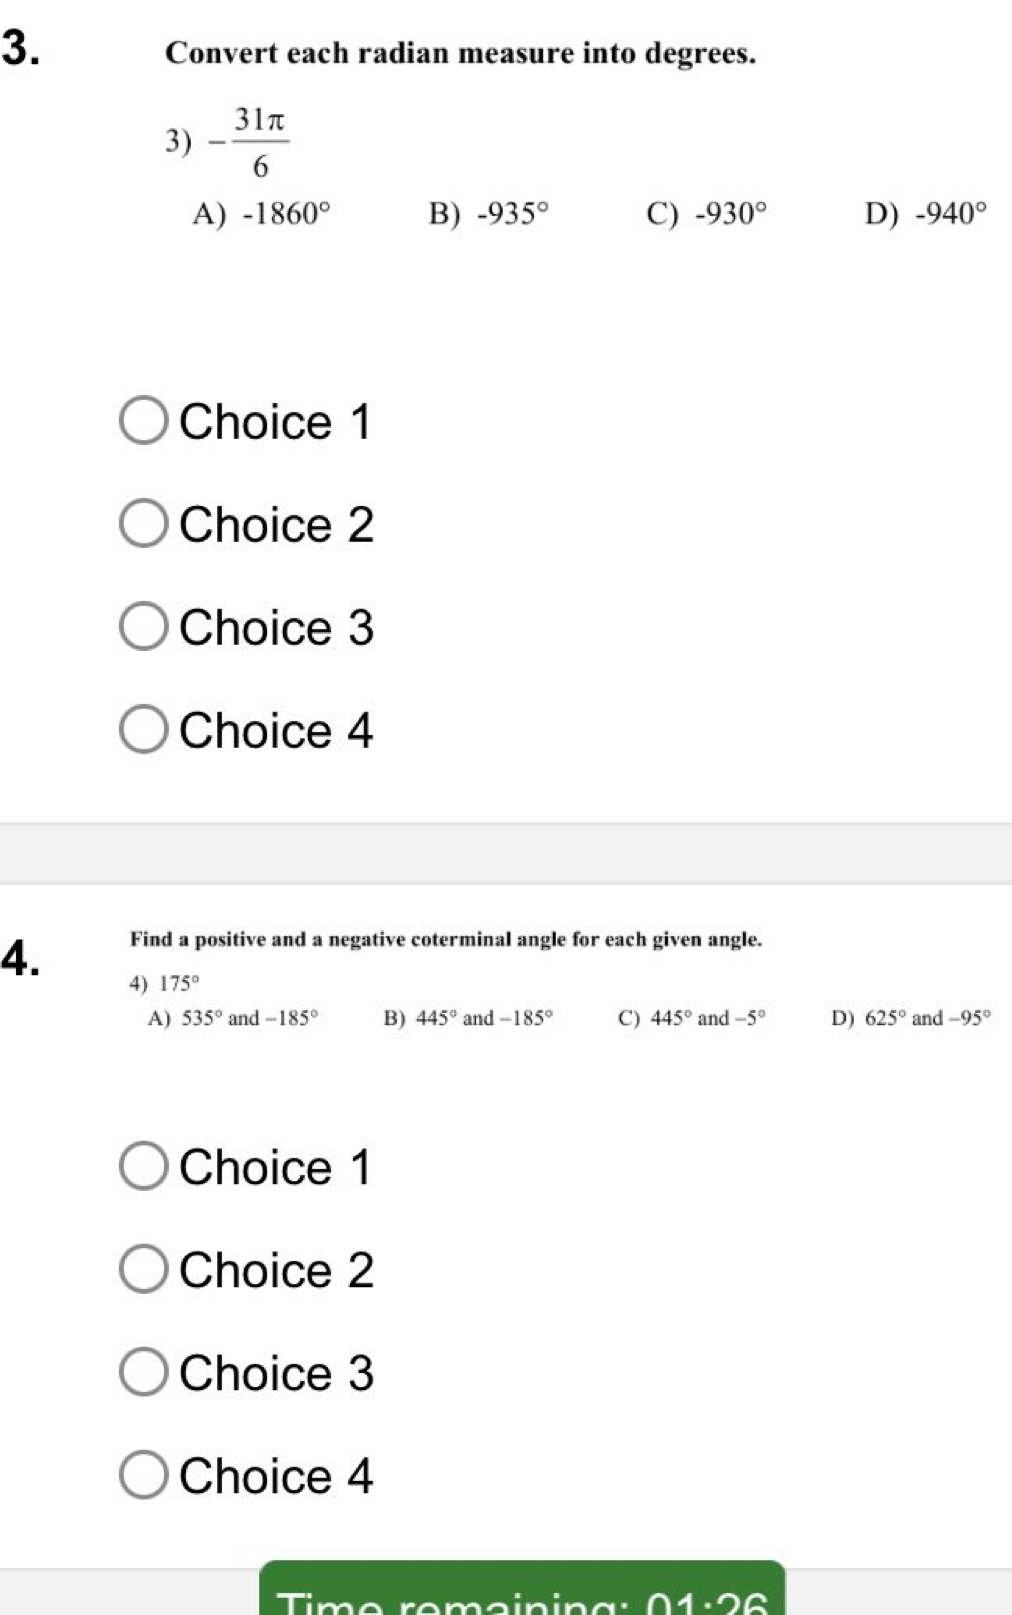Click the green Time remaining banner
Viewport: 1012px width, 1615px height.
click(522, 1592)
